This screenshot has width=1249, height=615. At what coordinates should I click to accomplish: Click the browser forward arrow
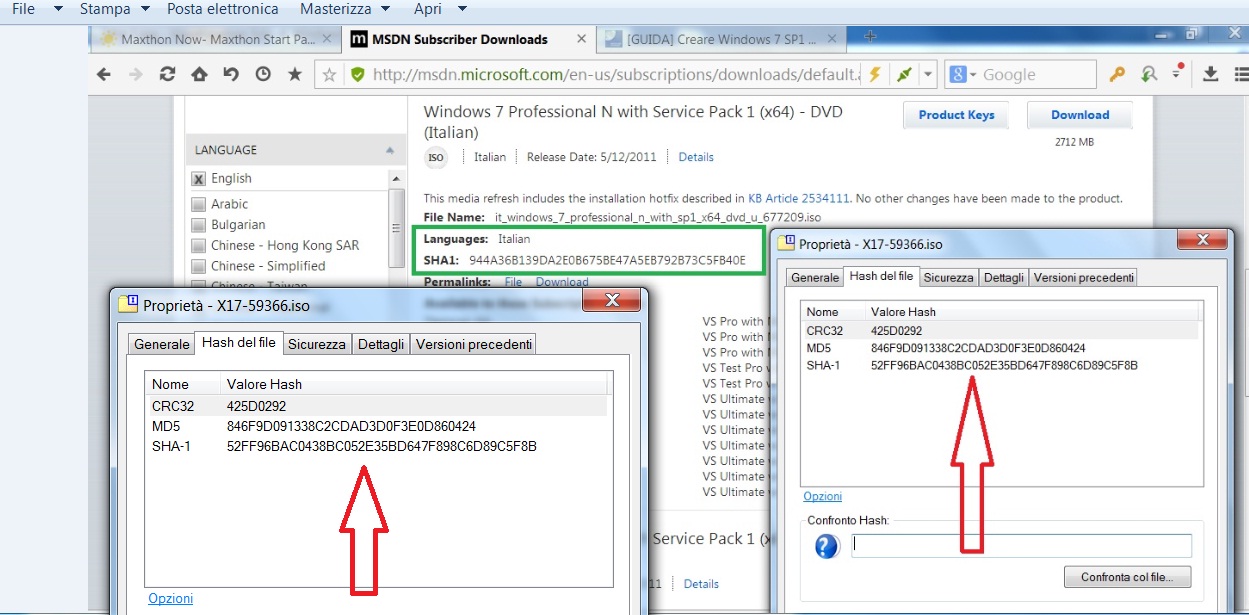[x=135, y=74]
